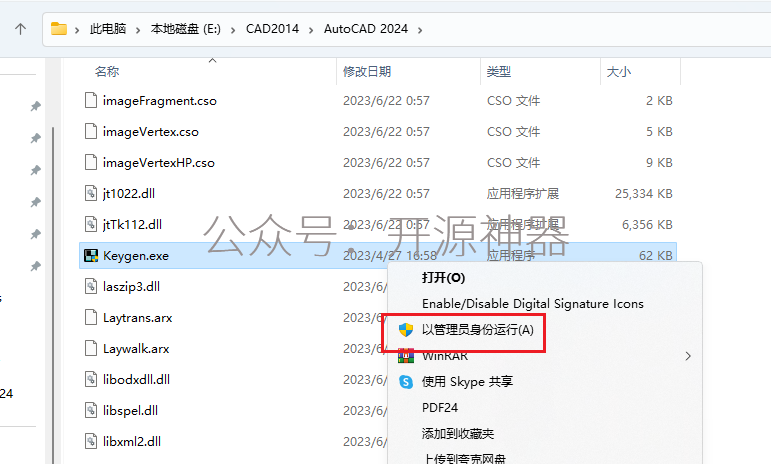The height and width of the screenshot is (464, 771).
Task: Select libxml2.dll file icon
Action: 91,441
